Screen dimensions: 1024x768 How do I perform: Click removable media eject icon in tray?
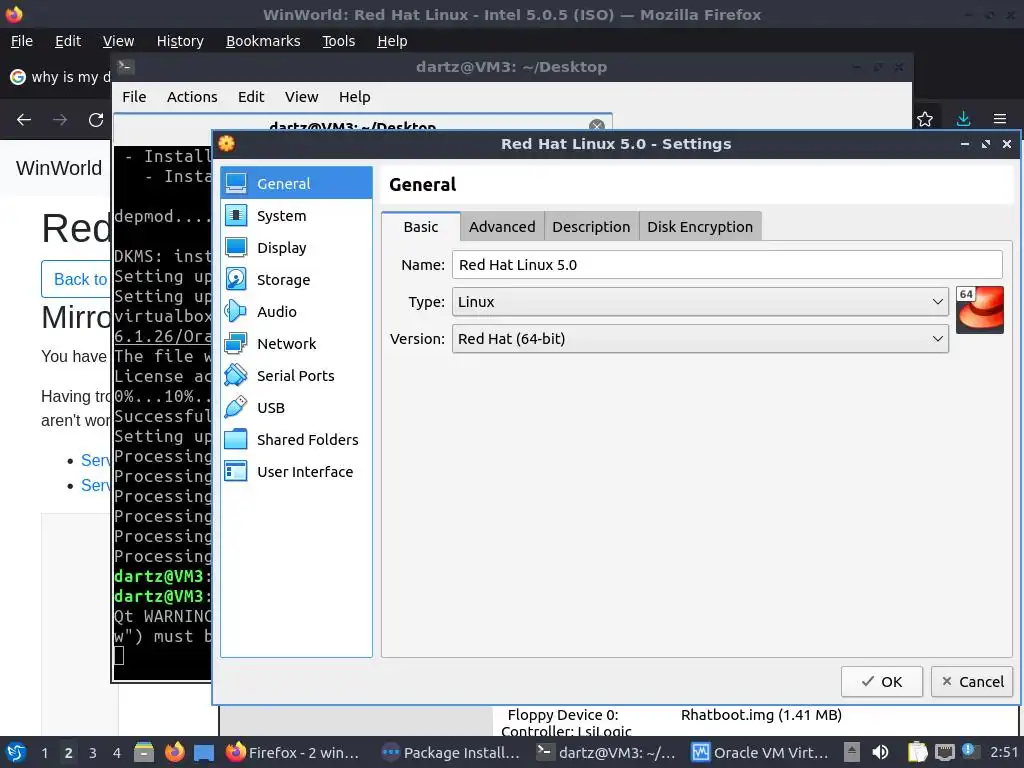coord(852,752)
